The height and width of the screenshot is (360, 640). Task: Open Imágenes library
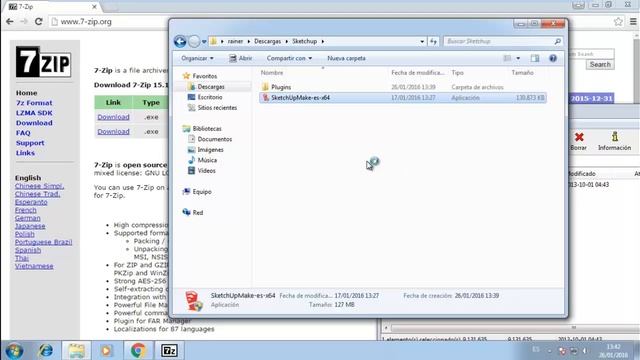coord(205,150)
